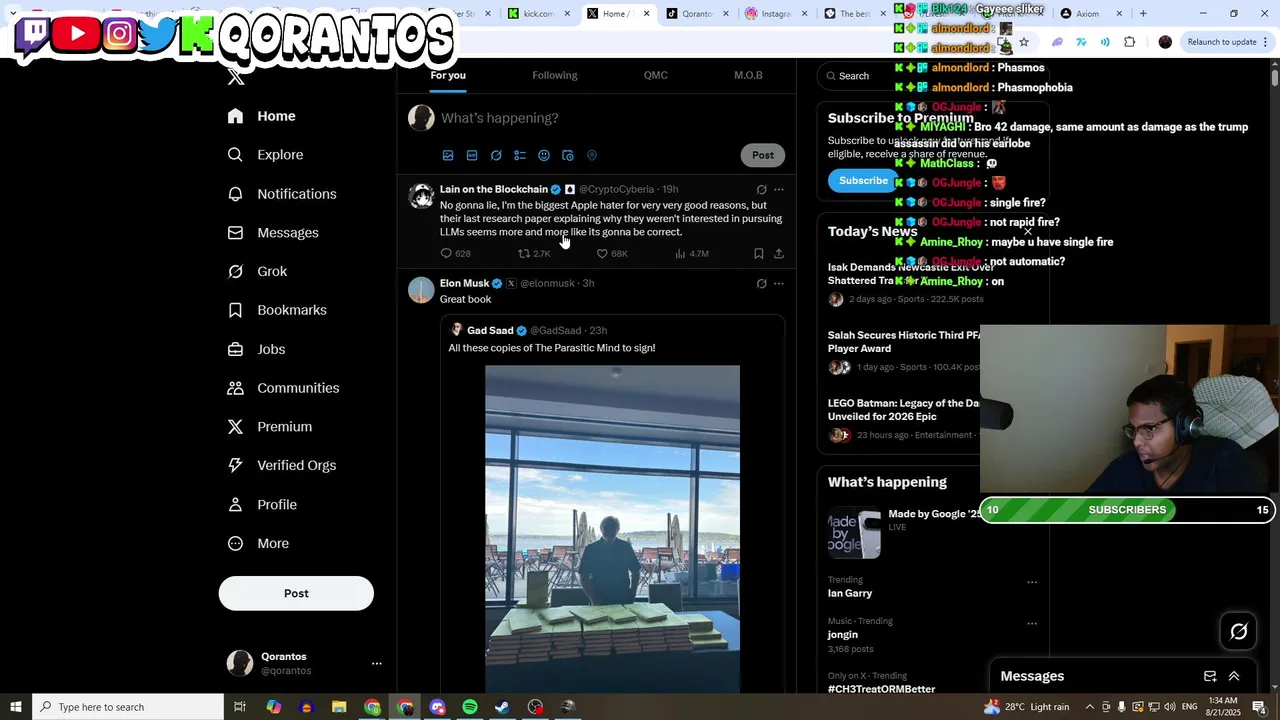
Task: Expand the Messages drawer
Action: coord(1234,676)
